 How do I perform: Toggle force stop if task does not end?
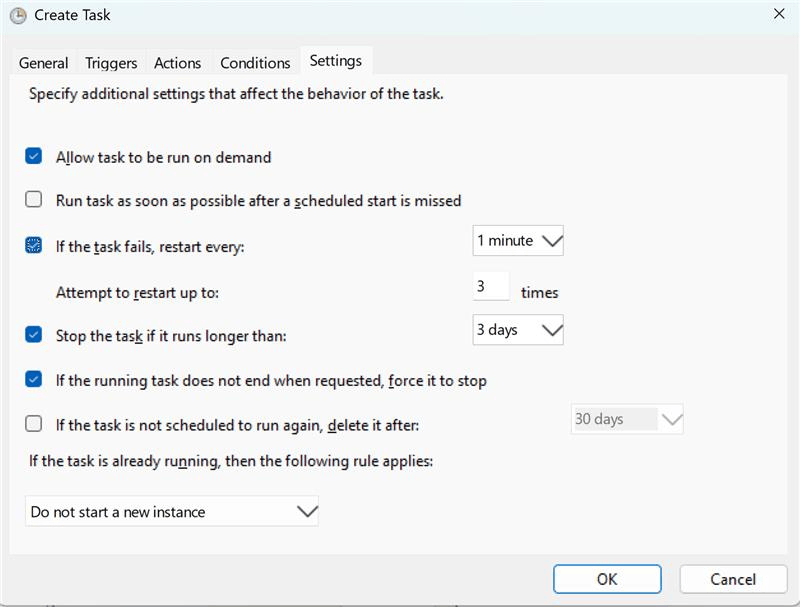(x=34, y=380)
